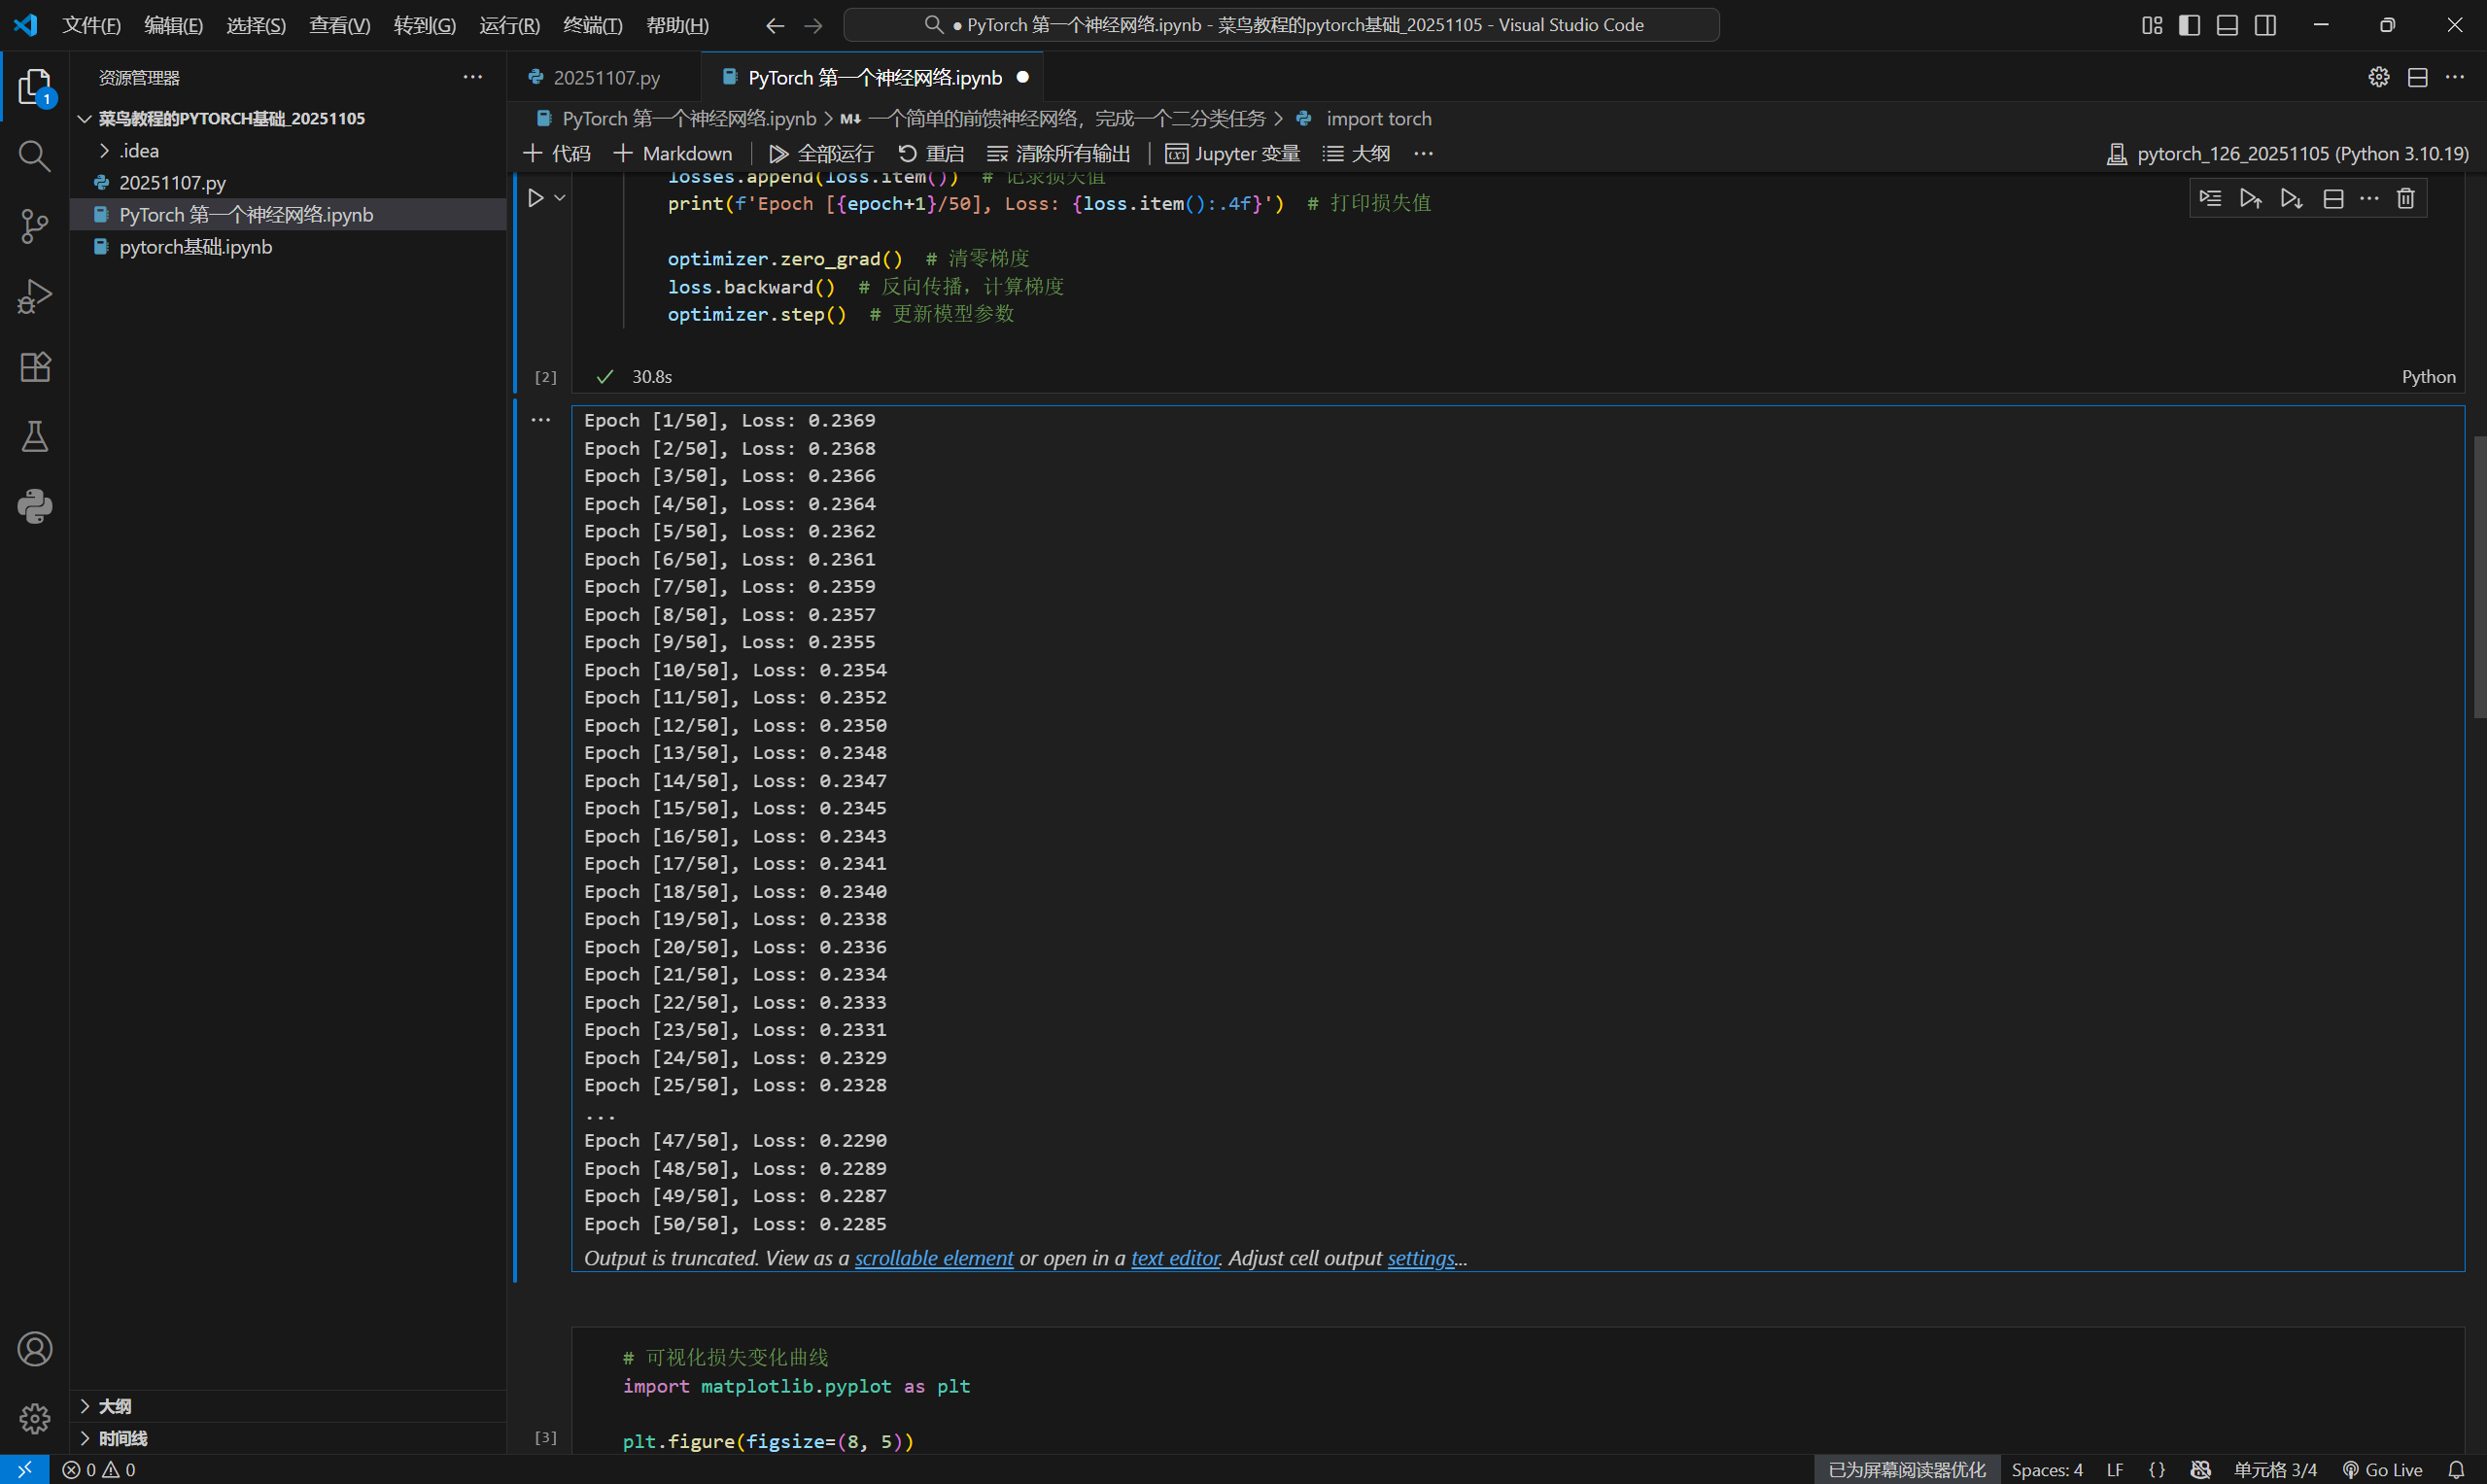Open the Search view in activity bar

click(35, 156)
